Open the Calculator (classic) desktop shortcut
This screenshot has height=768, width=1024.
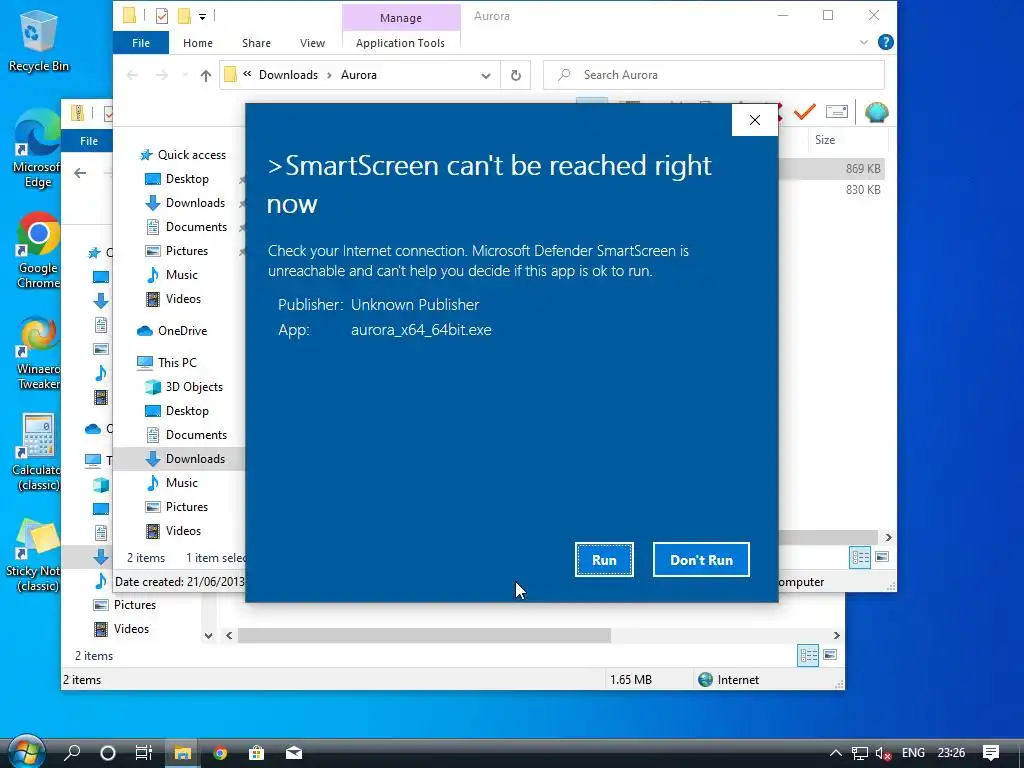(x=37, y=453)
